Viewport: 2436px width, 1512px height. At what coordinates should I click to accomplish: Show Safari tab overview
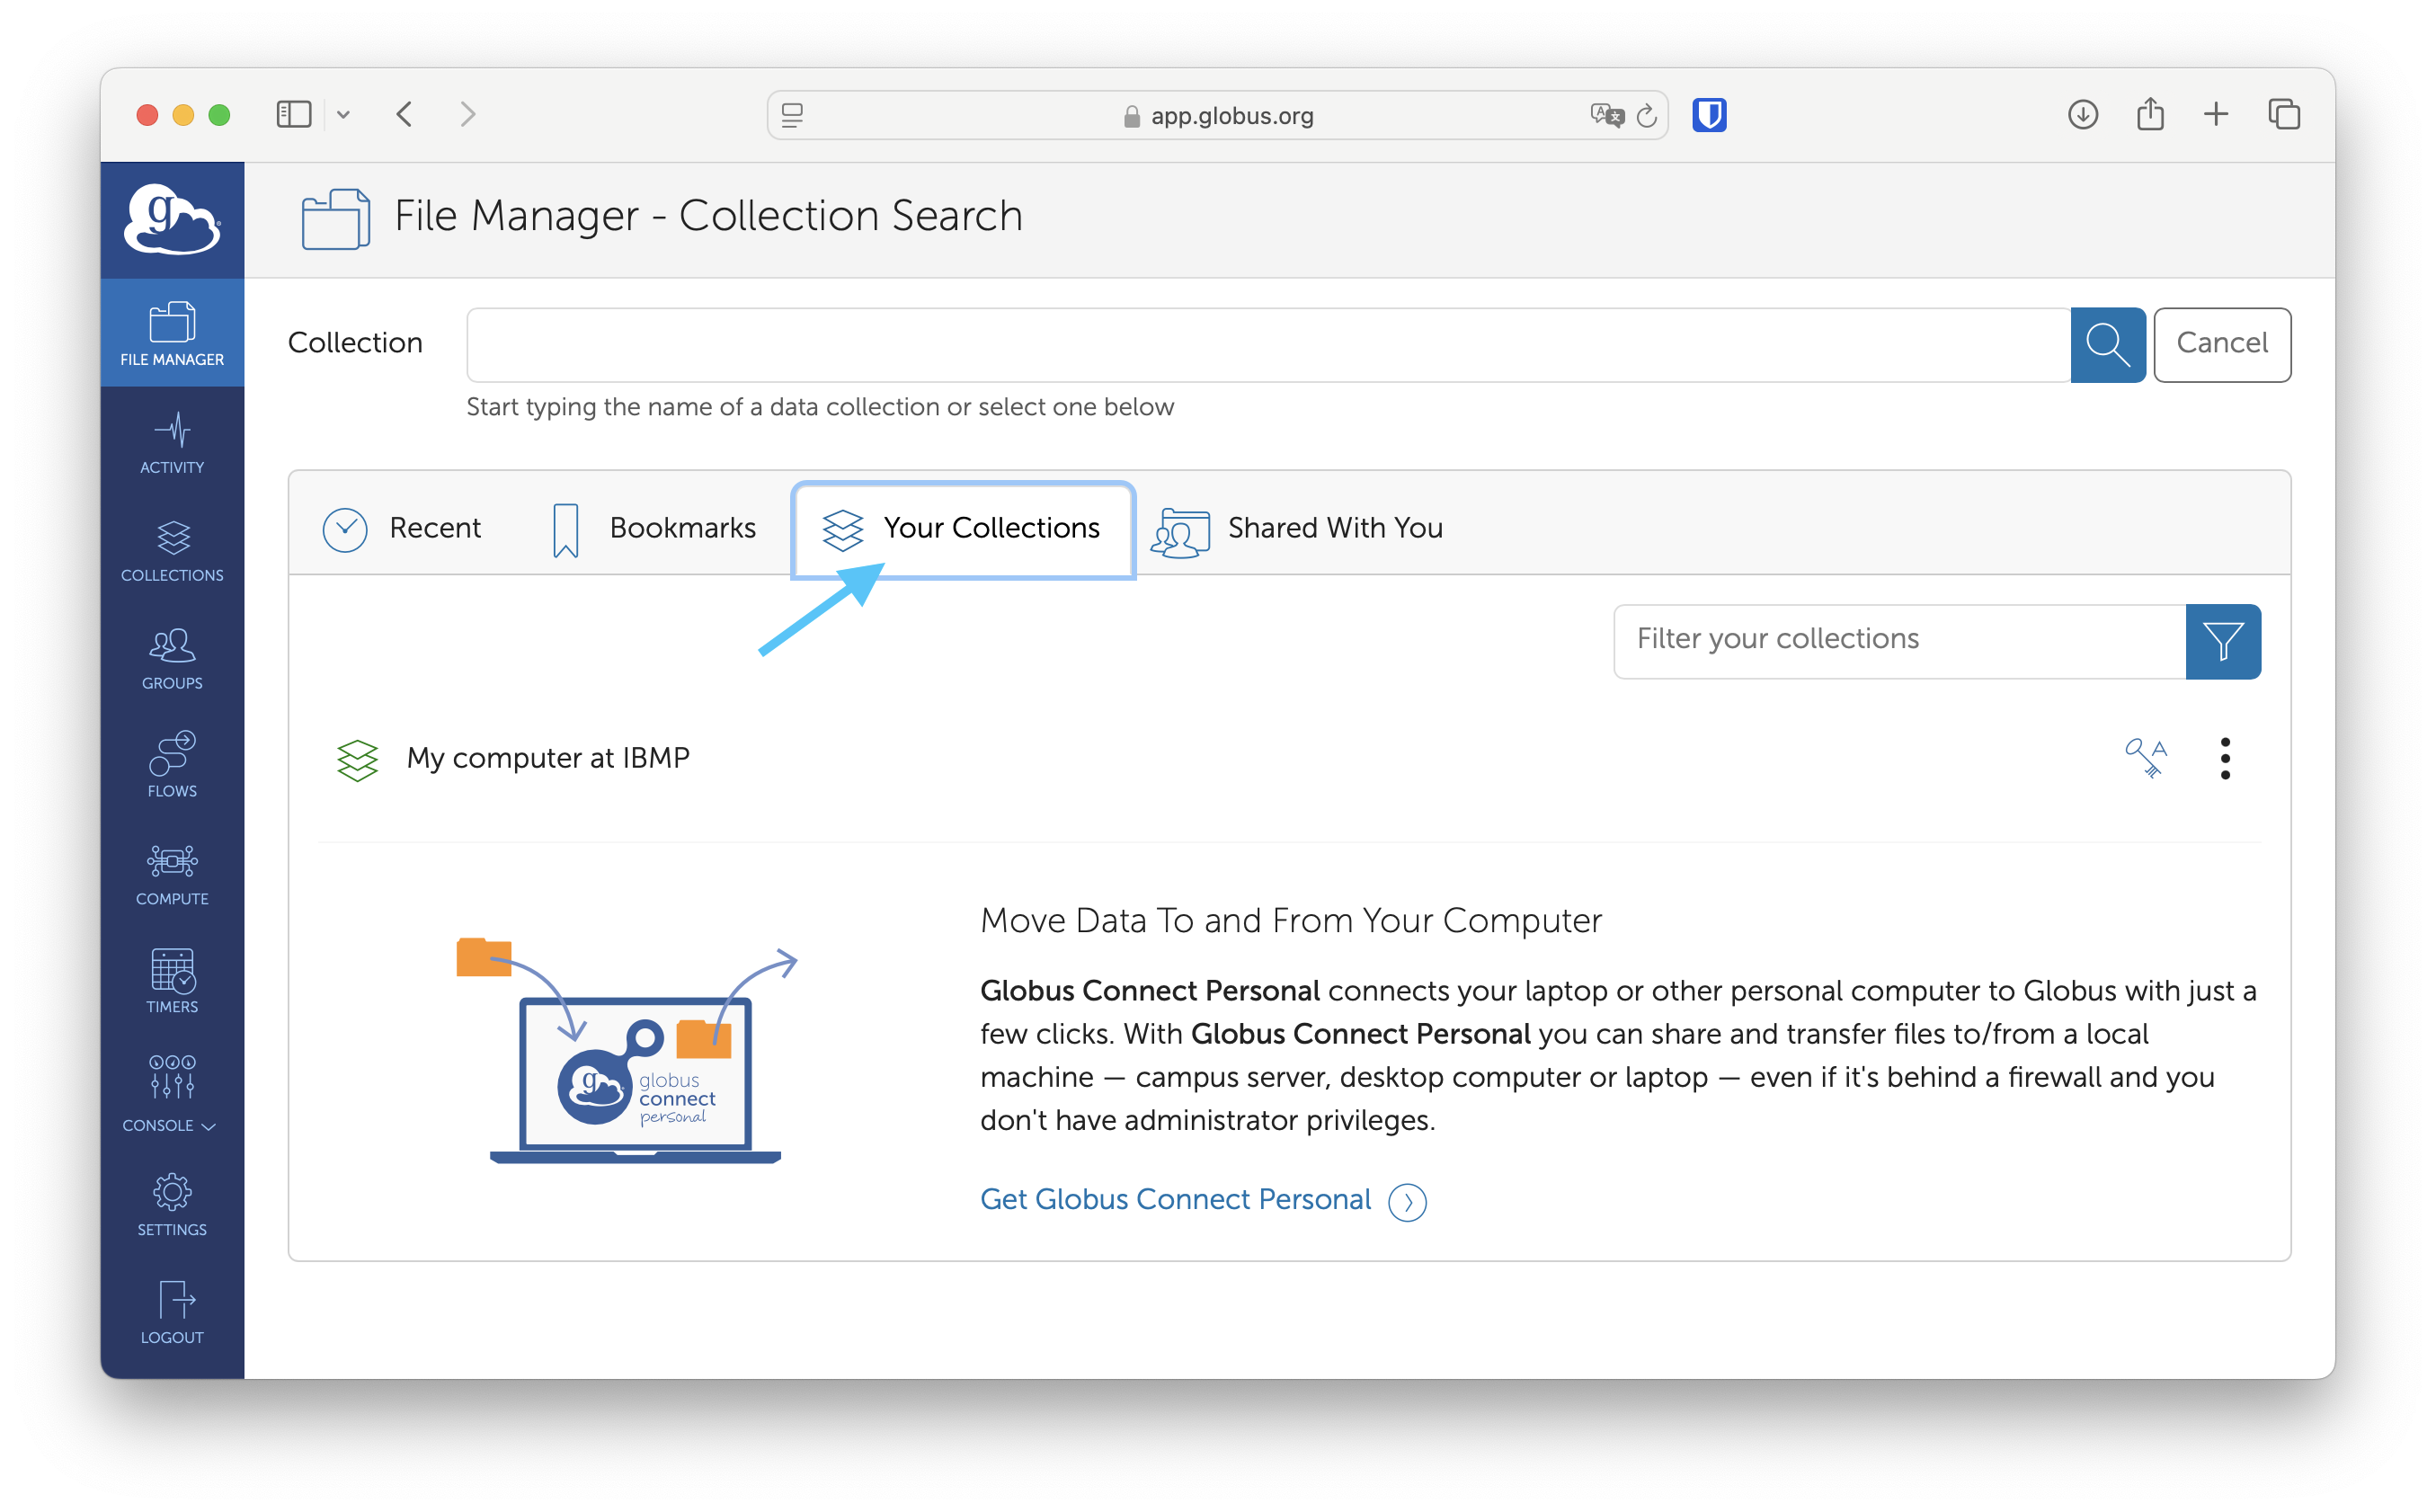pyautogui.click(x=2284, y=115)
